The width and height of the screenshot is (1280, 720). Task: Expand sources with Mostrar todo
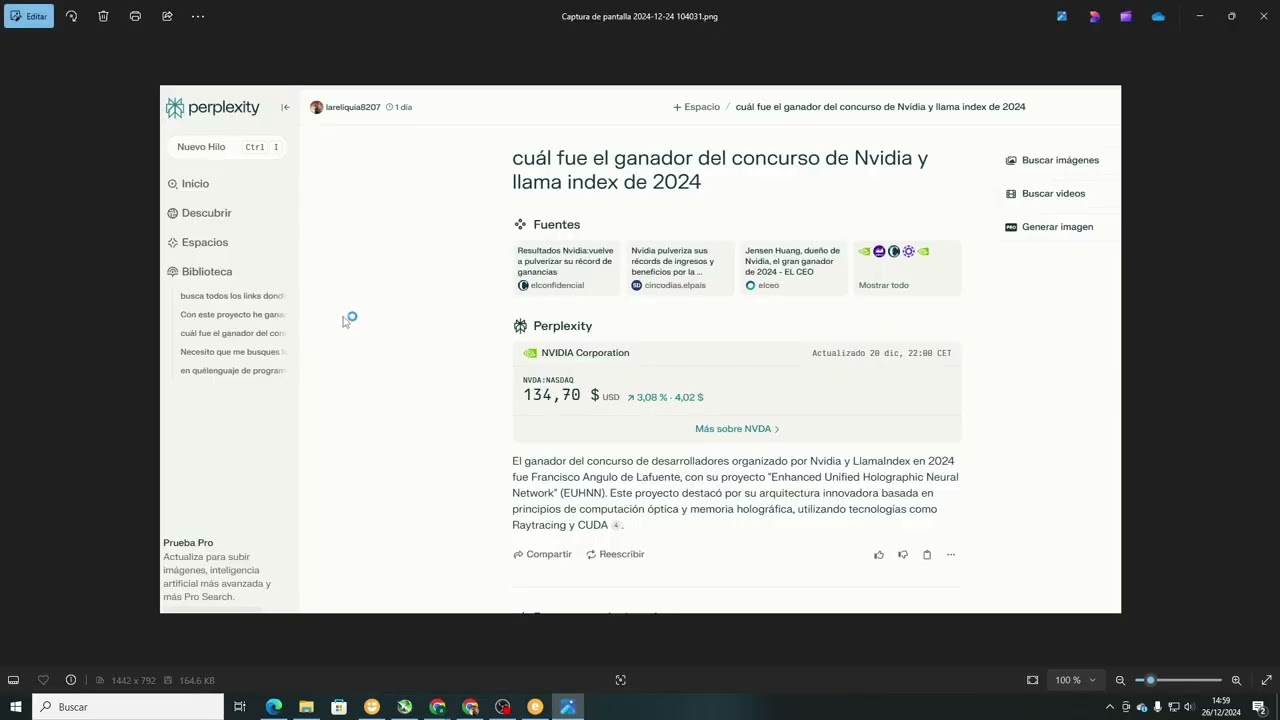908,268
